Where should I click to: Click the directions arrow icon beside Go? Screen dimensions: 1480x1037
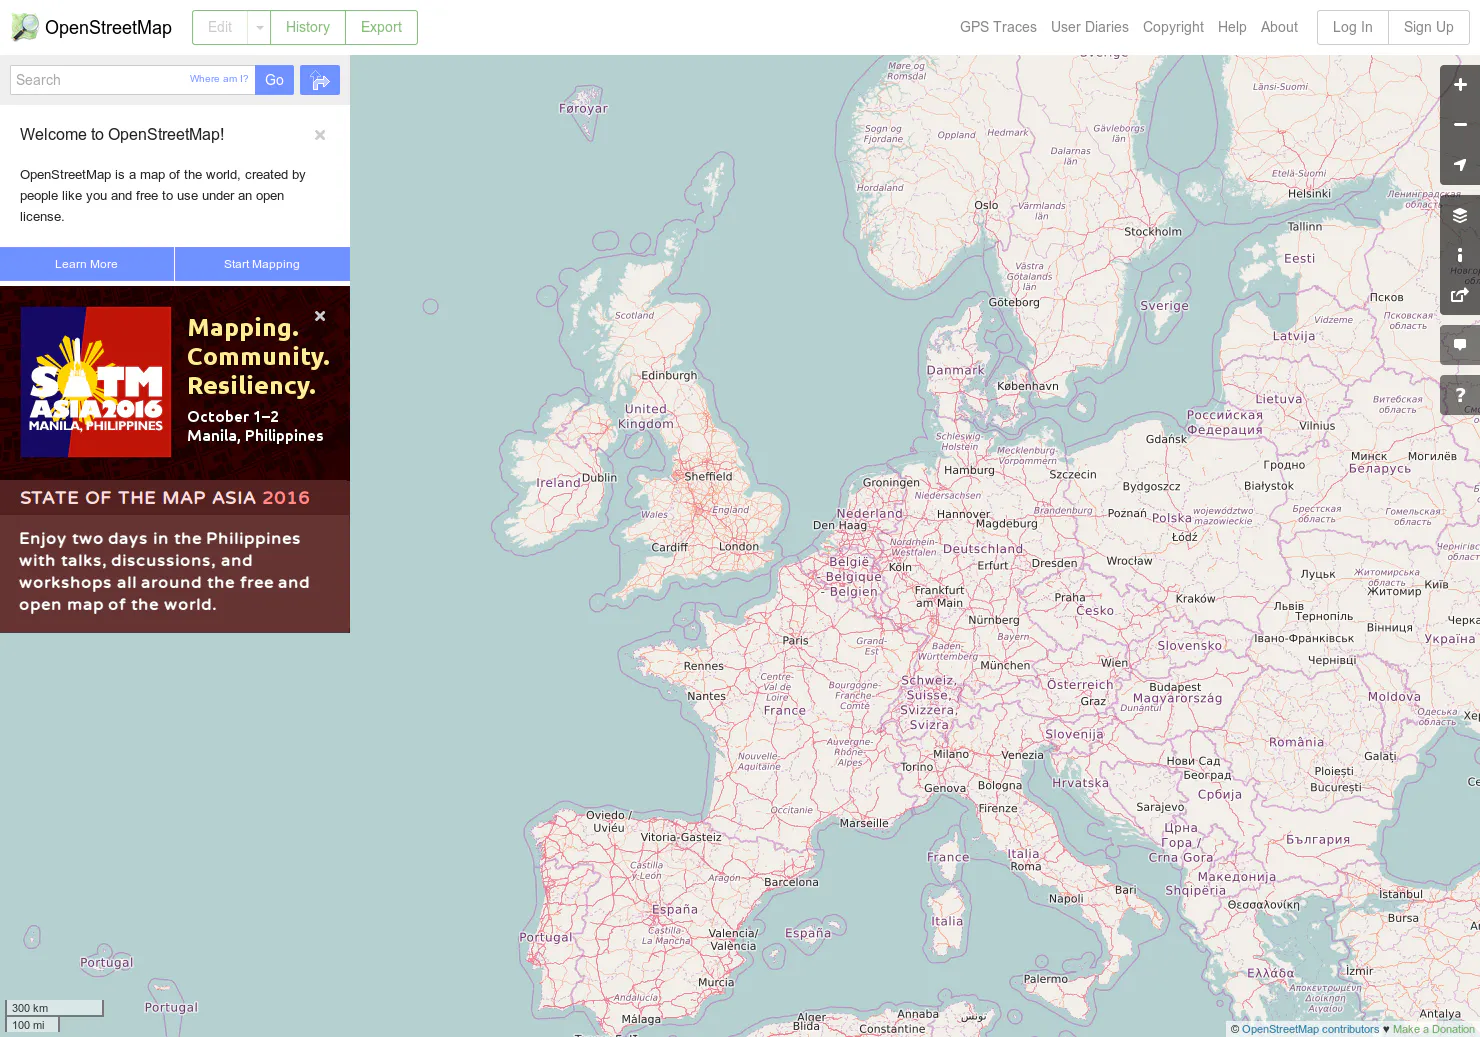pyautogui.click(x=320, y=80)
